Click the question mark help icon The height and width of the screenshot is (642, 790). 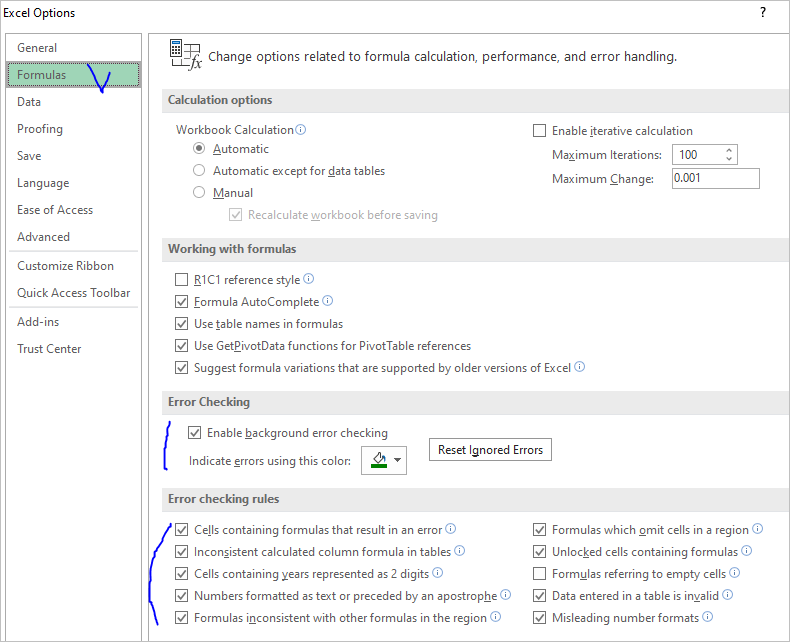tap(763, 12)
